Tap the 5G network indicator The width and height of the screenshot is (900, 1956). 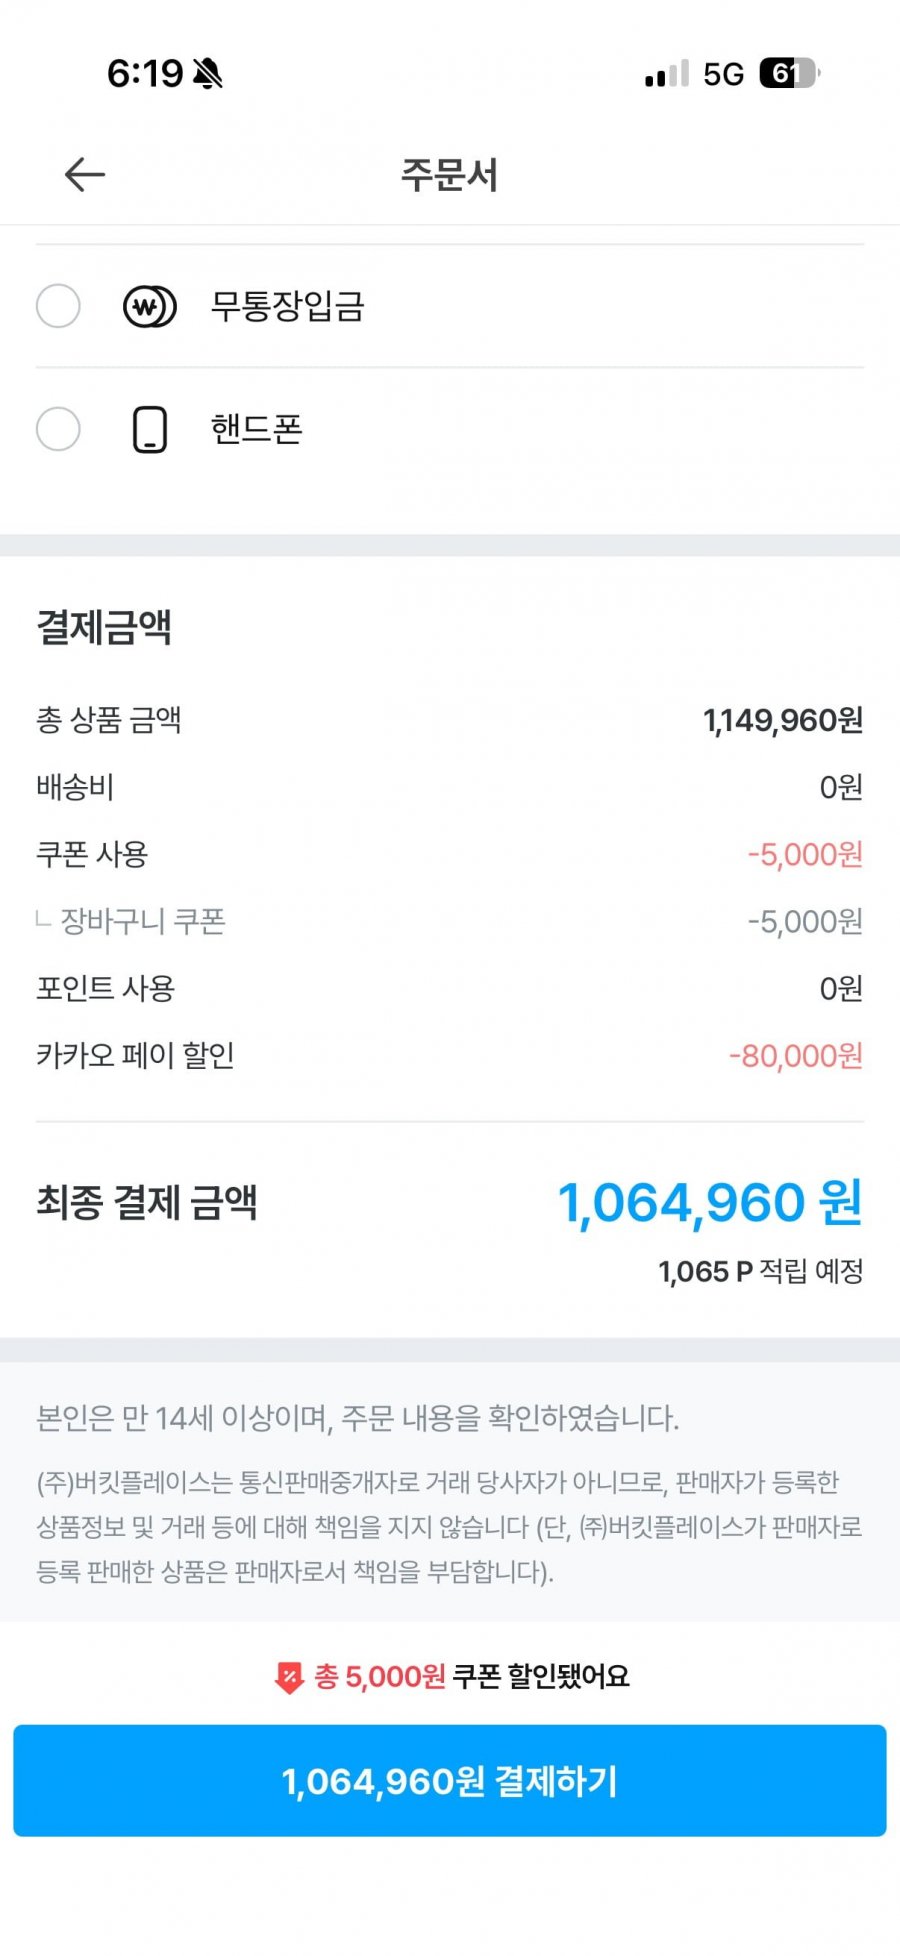pyautogui.click(x=723, y=75)
